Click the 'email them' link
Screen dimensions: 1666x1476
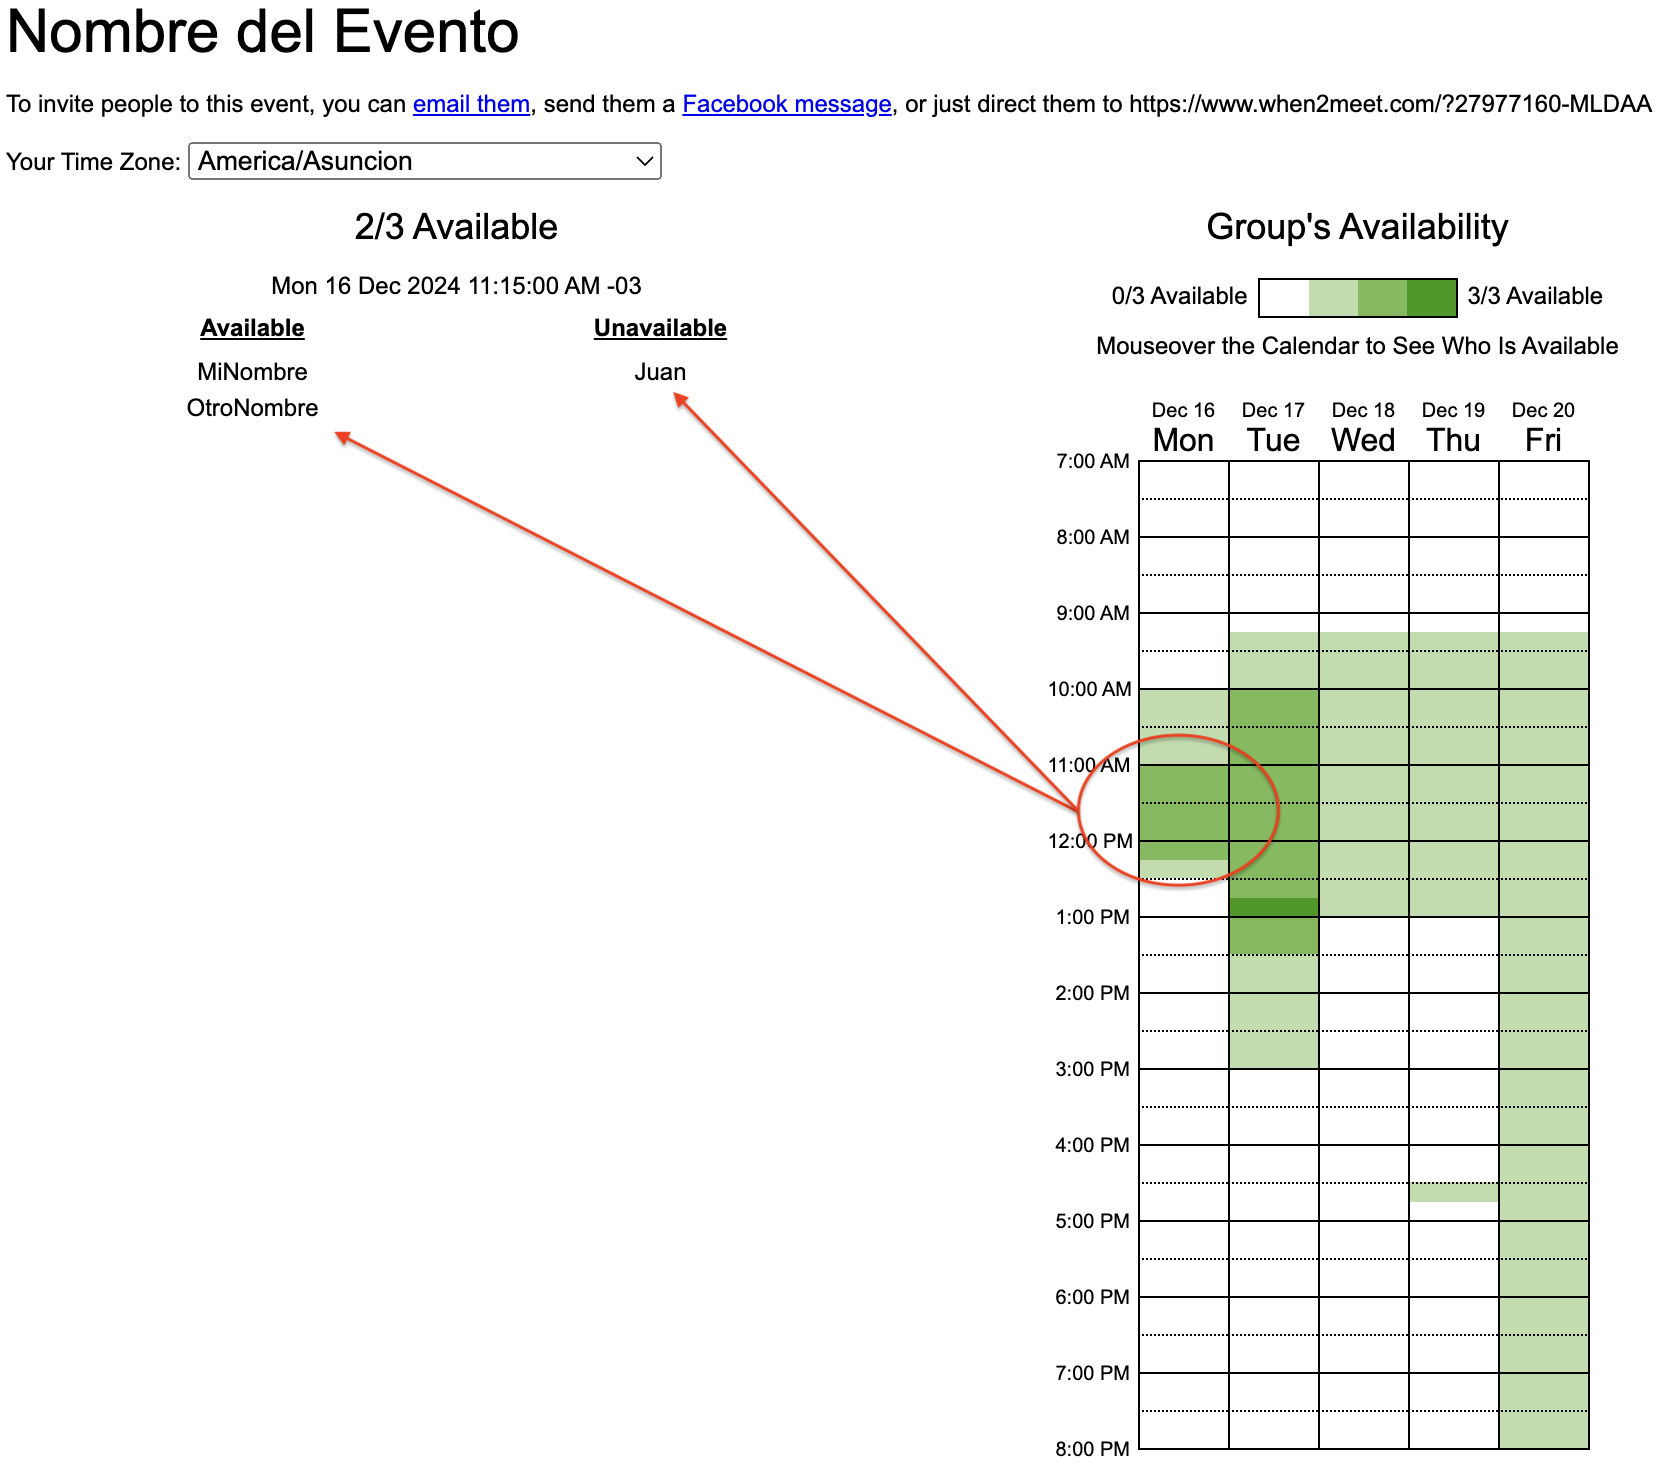coord(471,104)
